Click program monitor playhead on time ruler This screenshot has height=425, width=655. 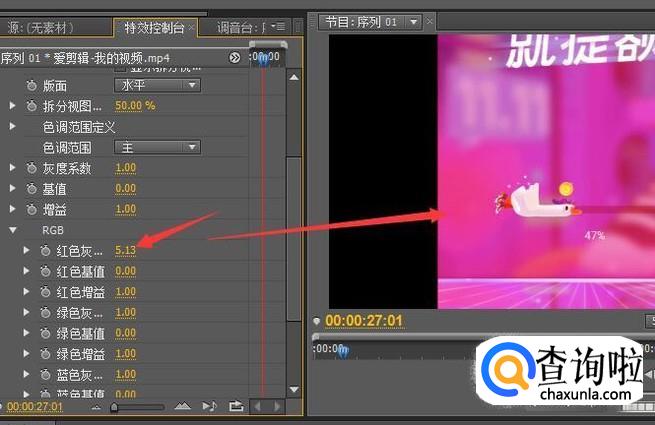coord(343,352)
